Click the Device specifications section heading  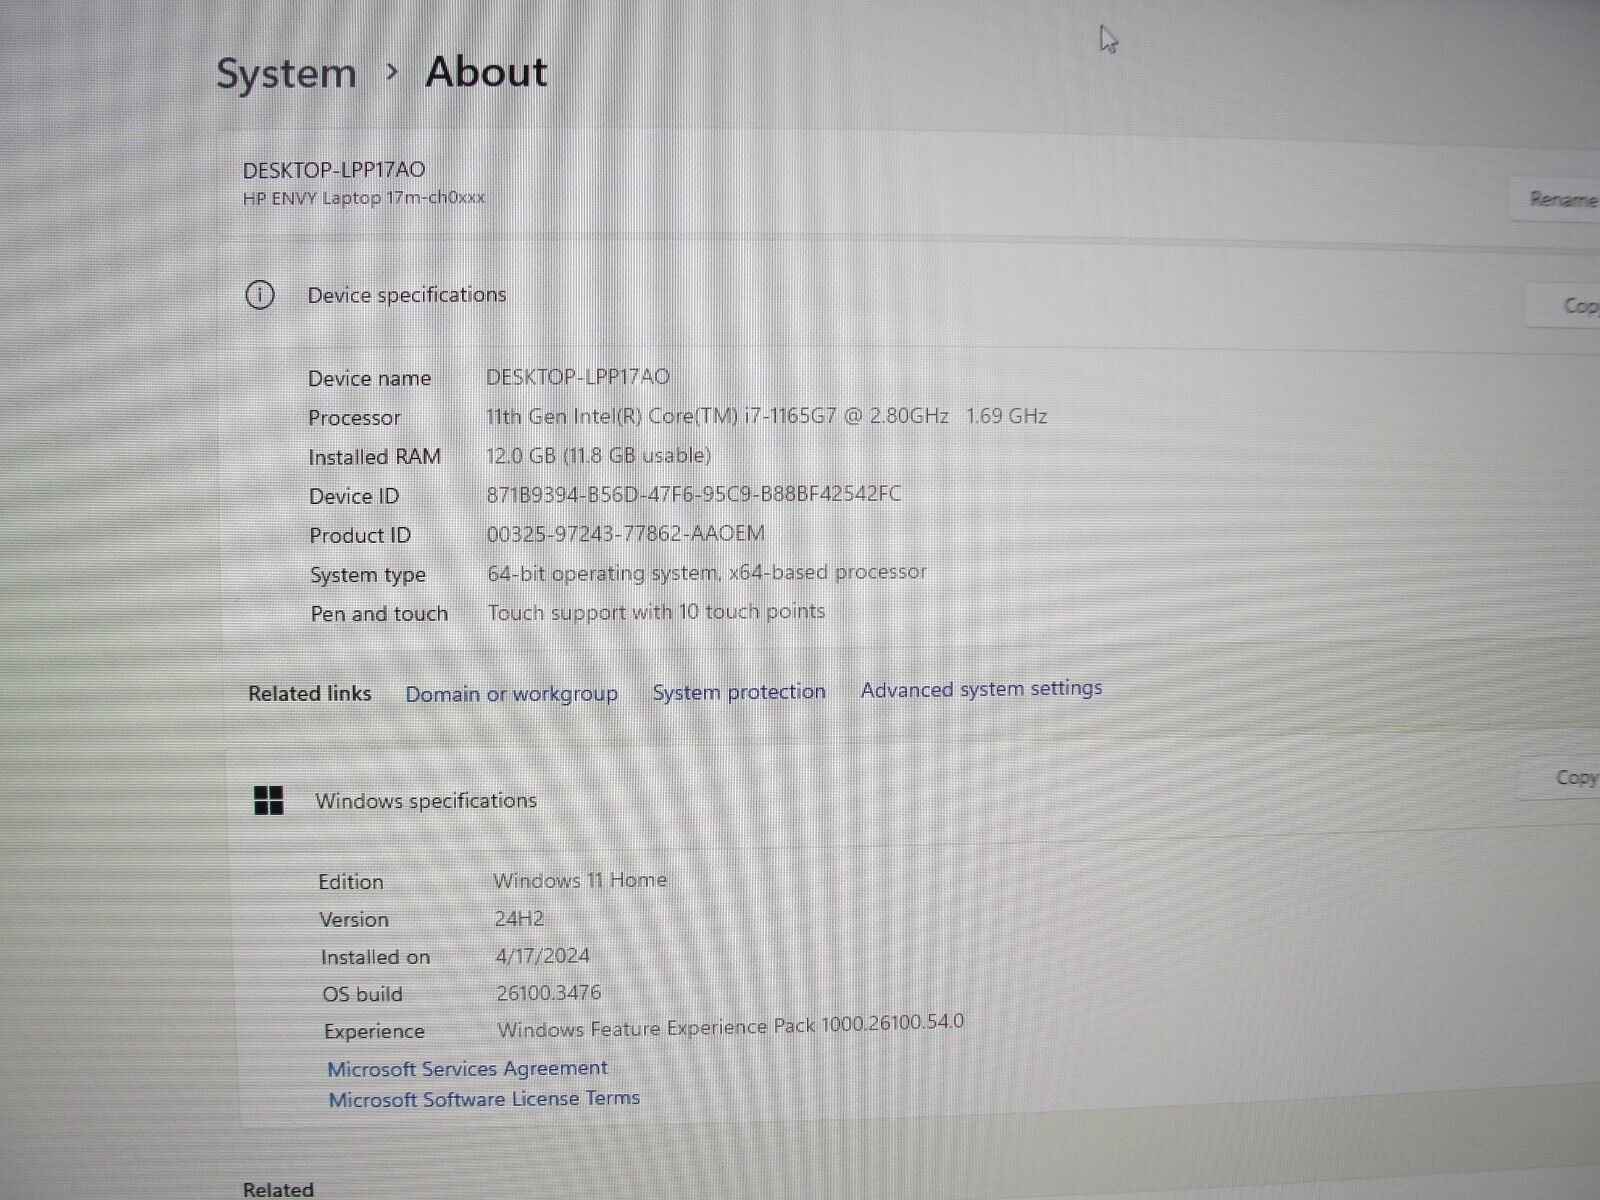click(407, 295)
